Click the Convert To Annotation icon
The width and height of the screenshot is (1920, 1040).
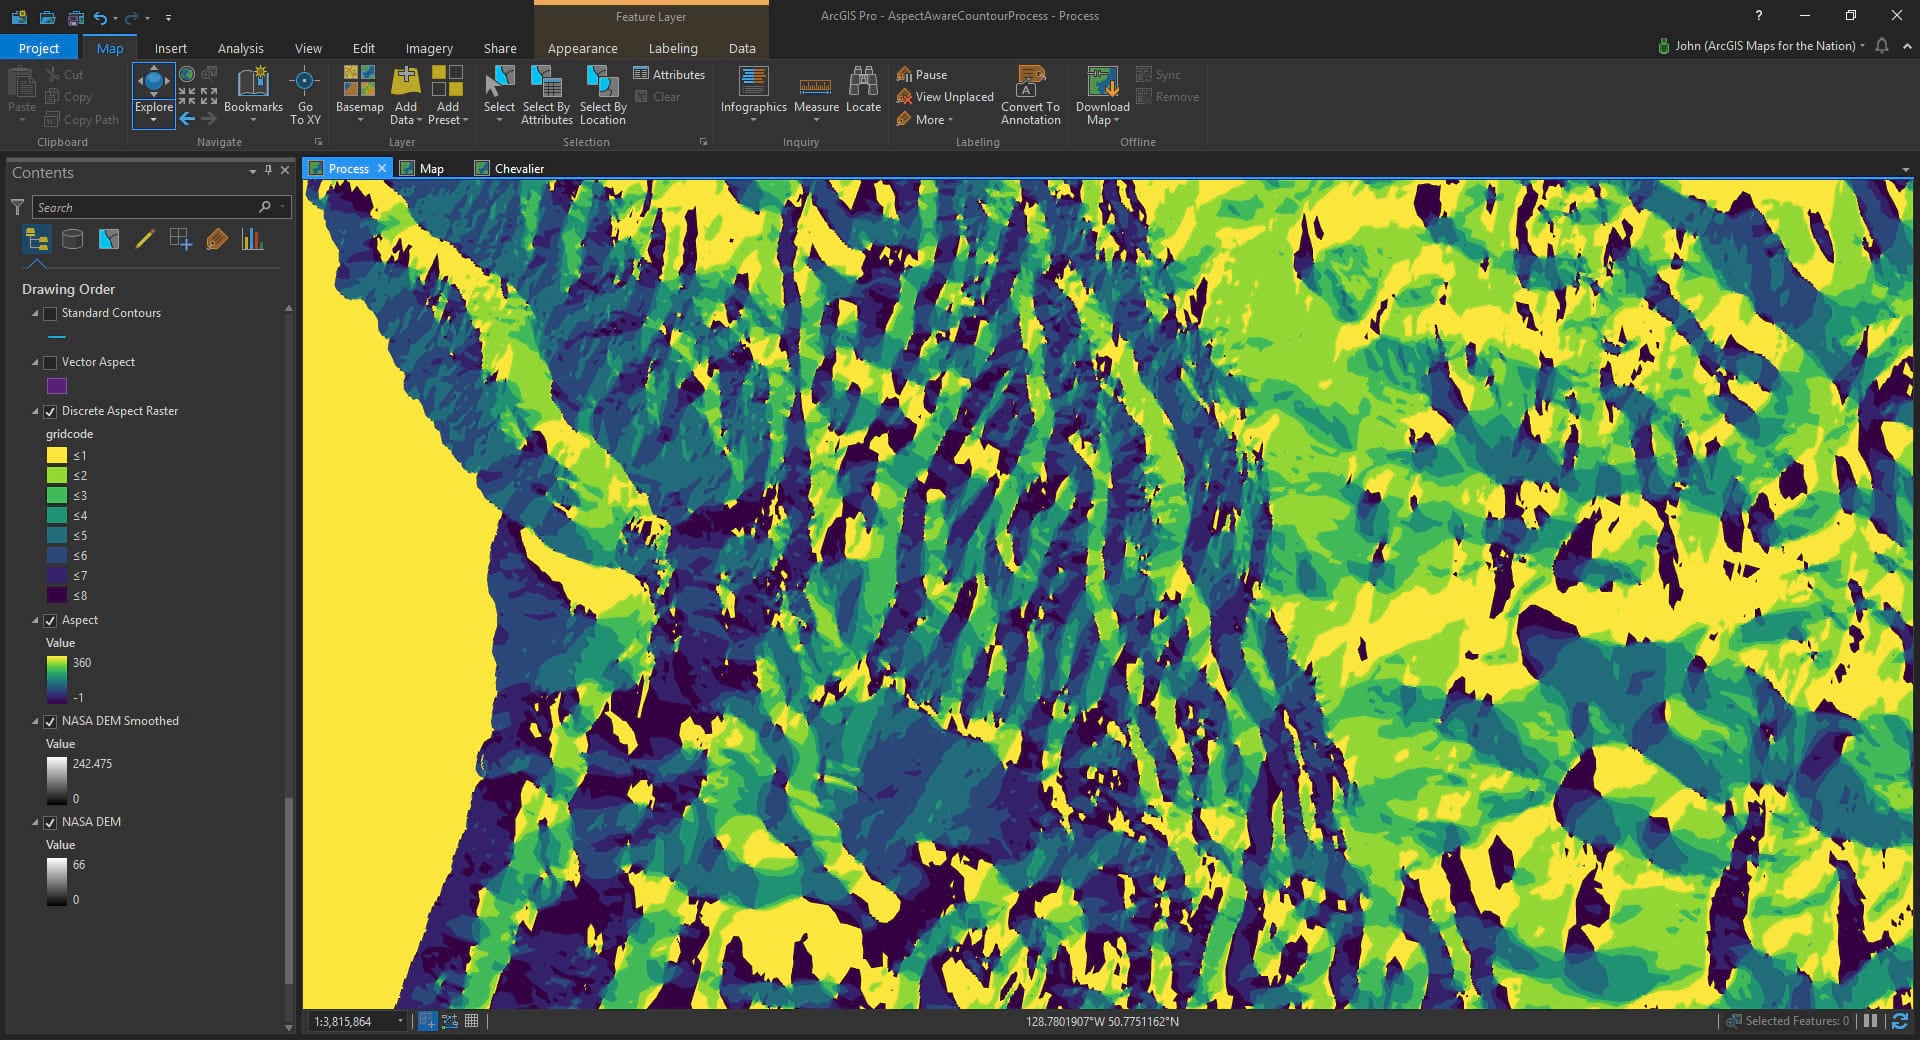pyautogui.click(x=1030, y=82)
